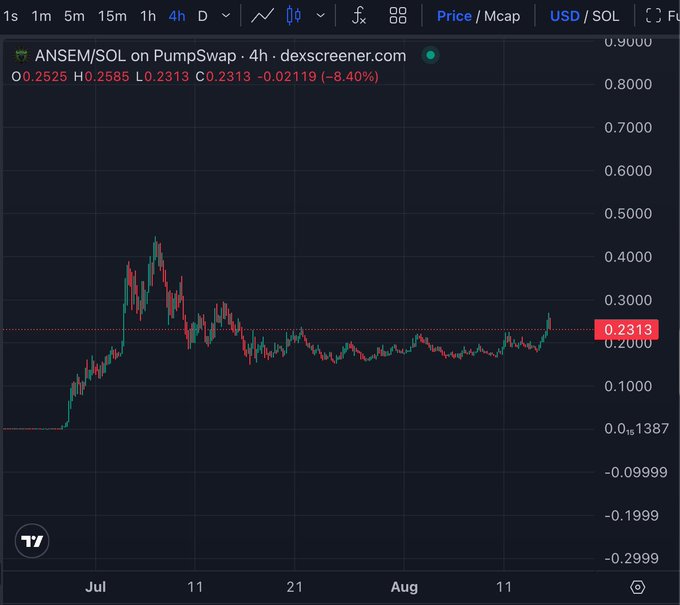Click the 0.5000 price axis label
Screen dimensions: 680x605
pos(628,213)
